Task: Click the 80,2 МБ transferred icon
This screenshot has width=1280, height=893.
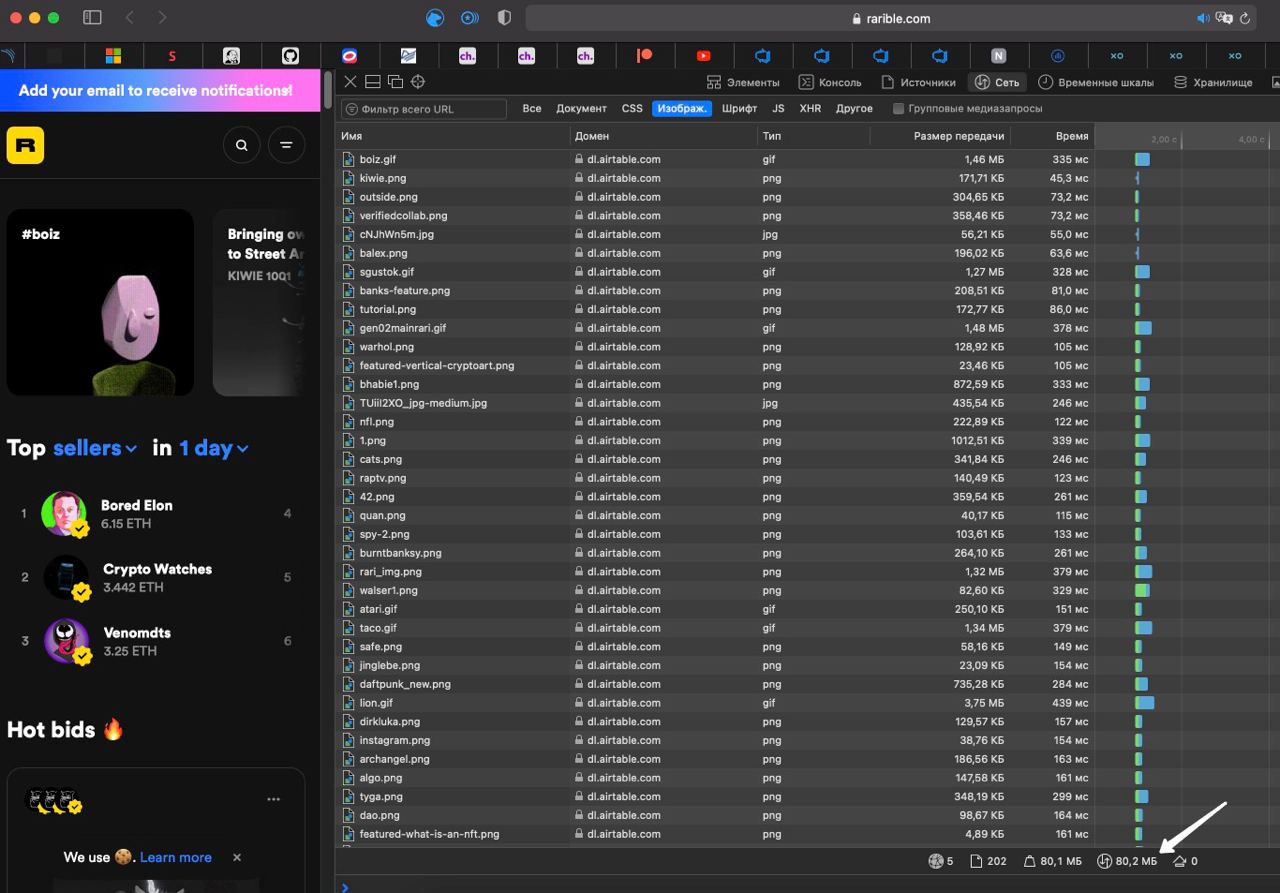Action: point(1105,861)
